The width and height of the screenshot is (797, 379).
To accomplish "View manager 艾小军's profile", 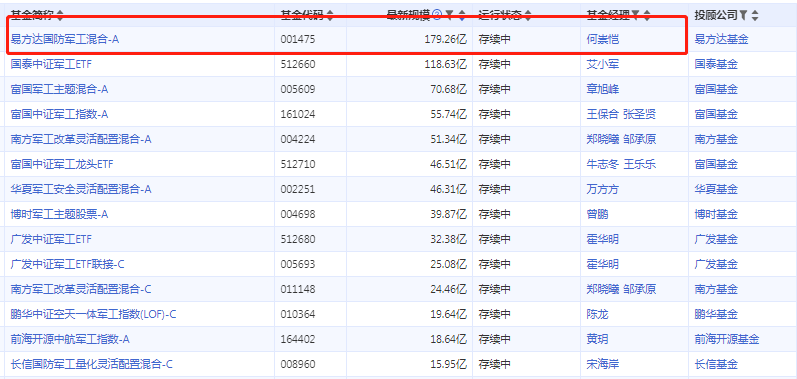I will coord(602,64).
